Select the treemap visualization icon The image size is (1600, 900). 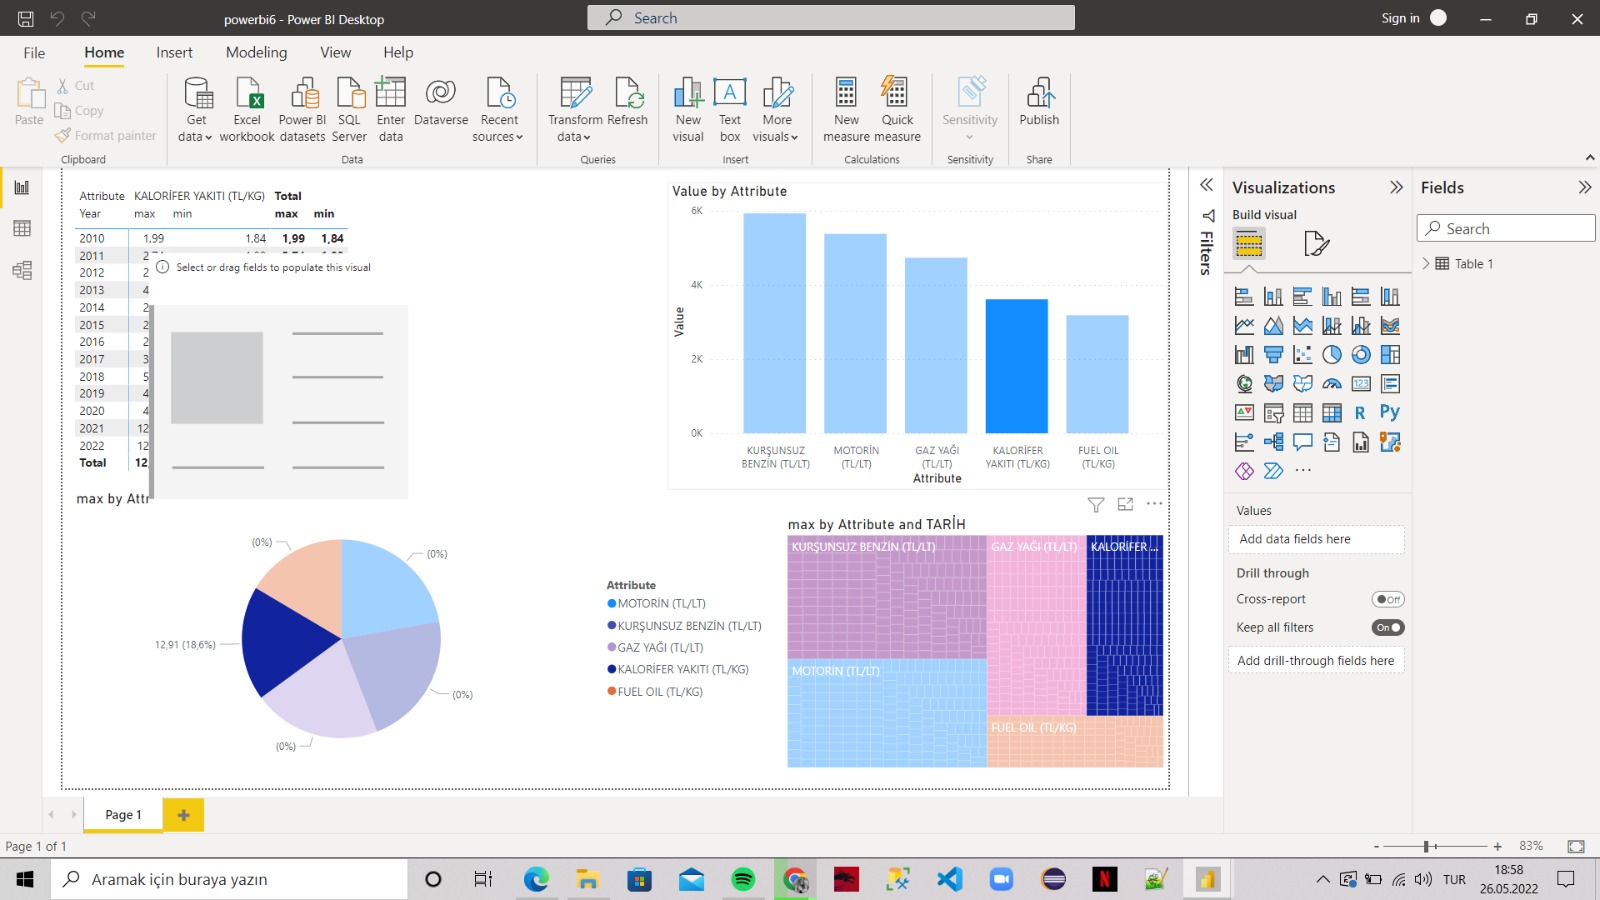pos(1390,354)
